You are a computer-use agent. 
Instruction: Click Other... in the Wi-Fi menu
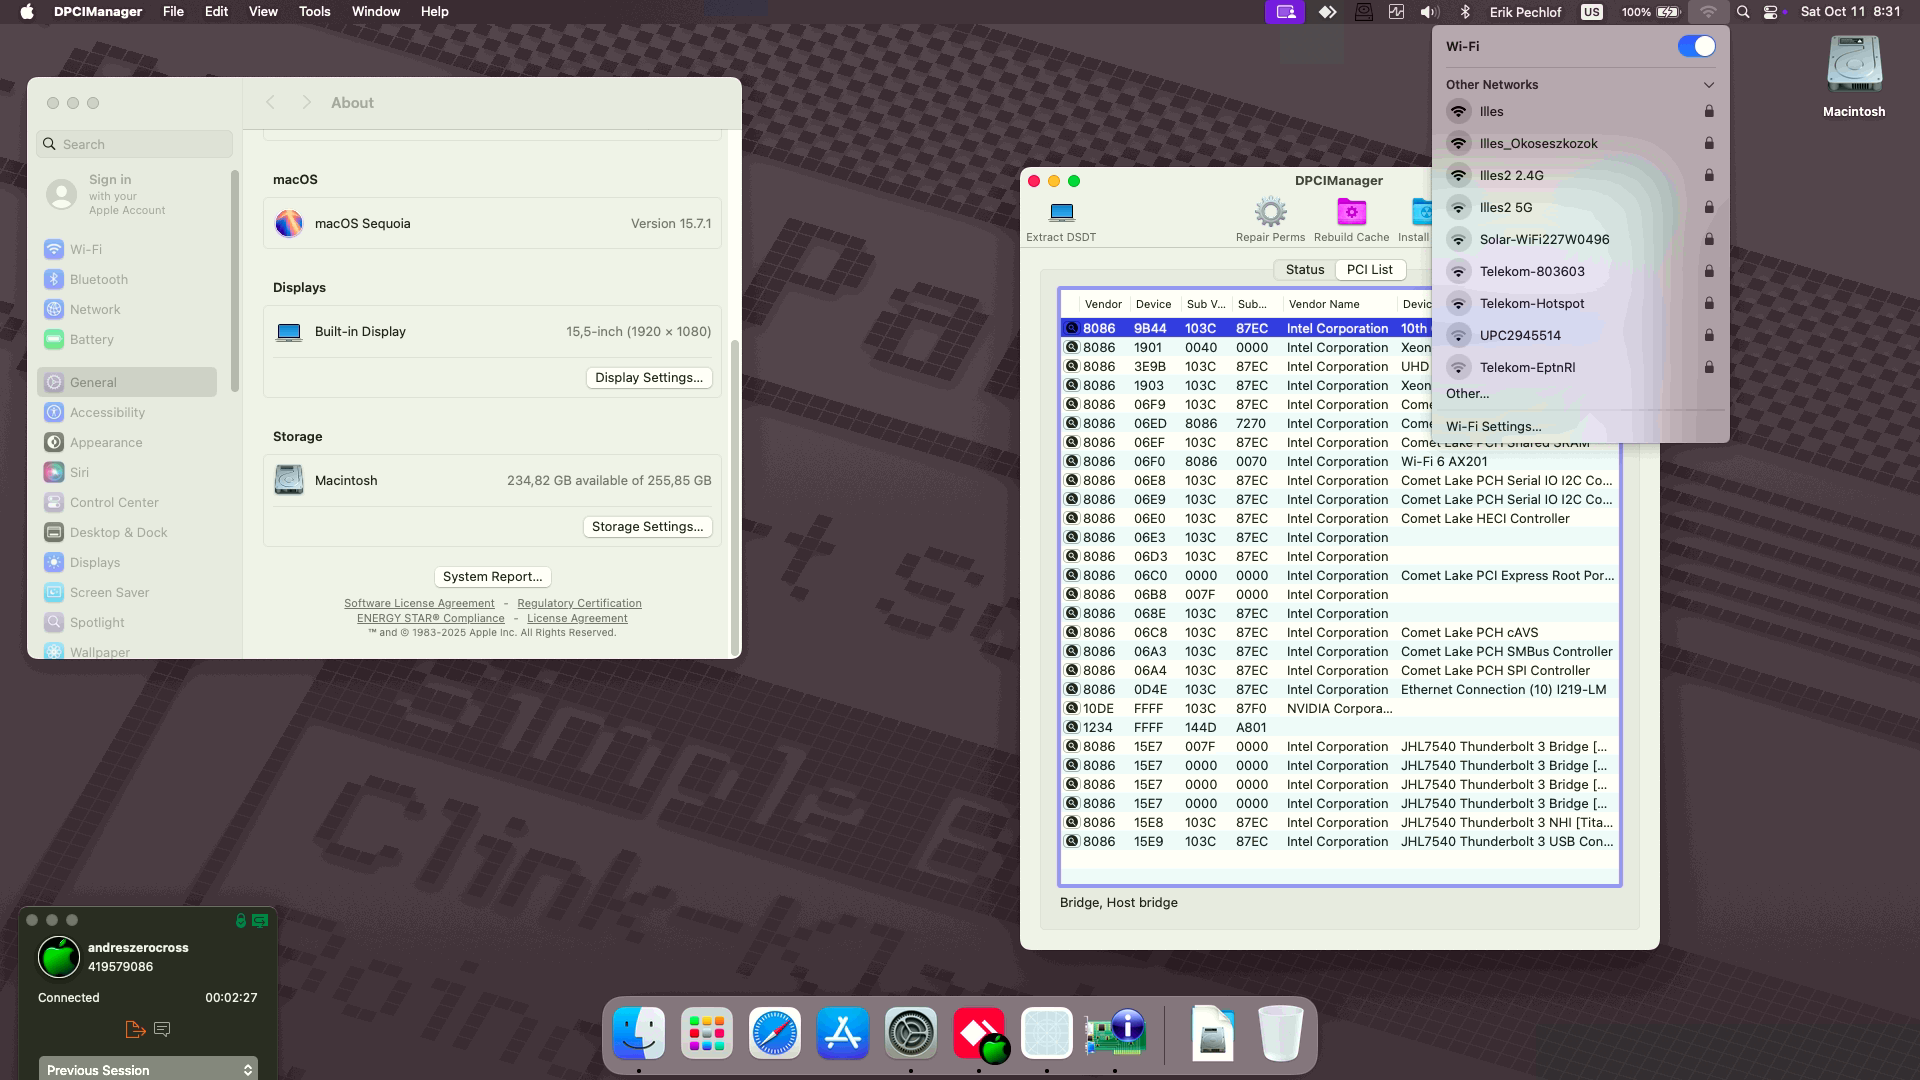1467,394
